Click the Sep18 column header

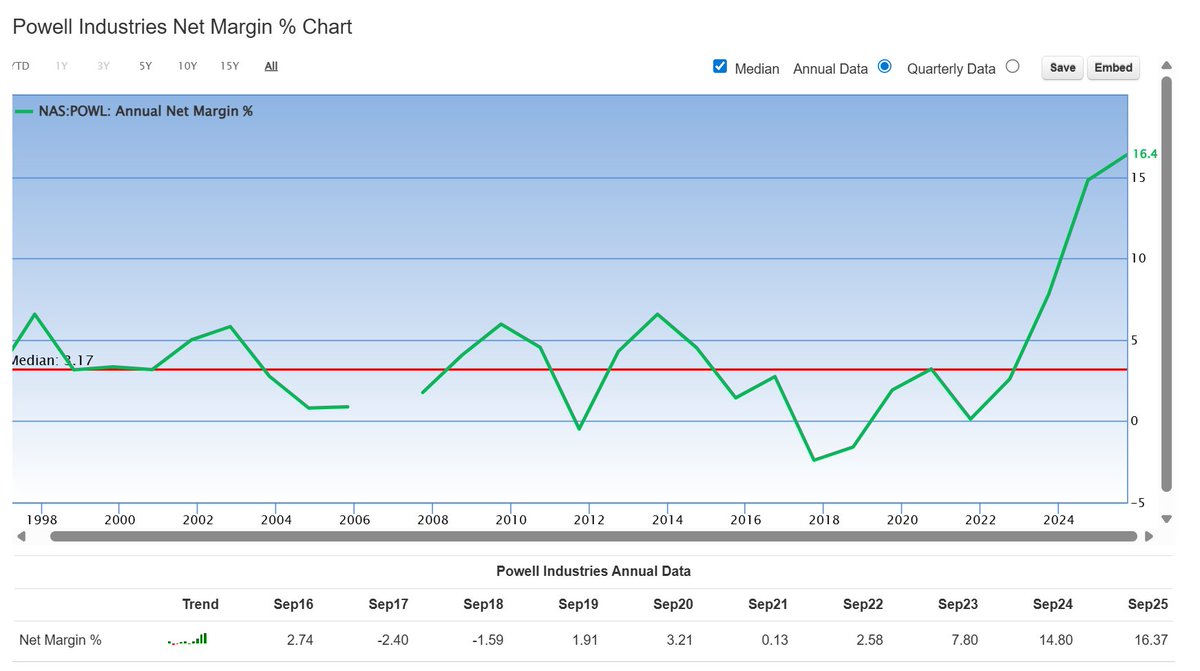(x=483, y=604)
